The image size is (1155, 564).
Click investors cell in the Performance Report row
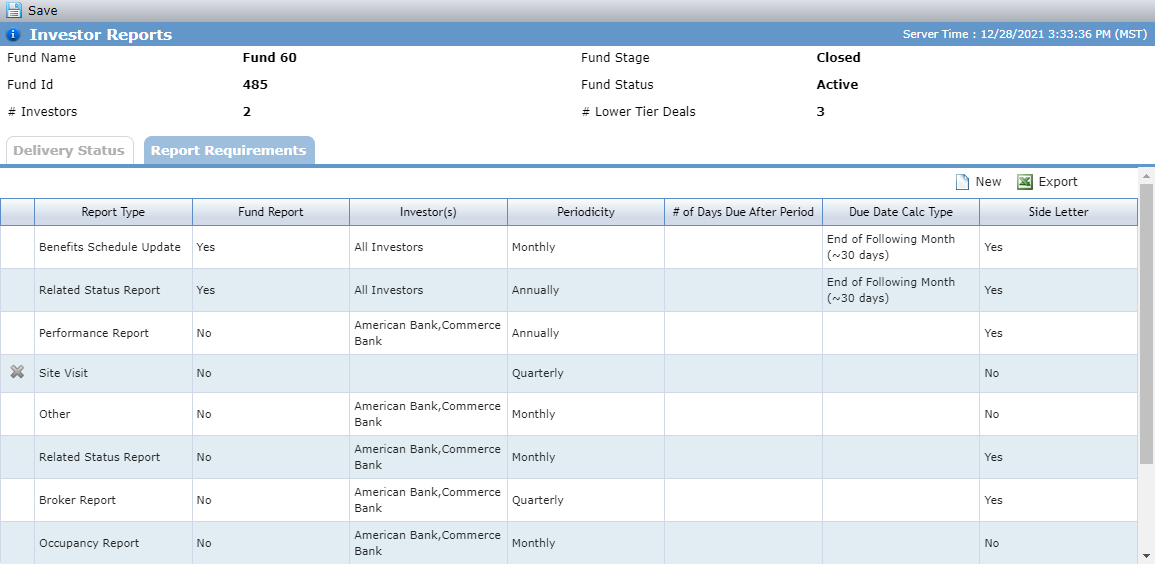coord(428,333)
